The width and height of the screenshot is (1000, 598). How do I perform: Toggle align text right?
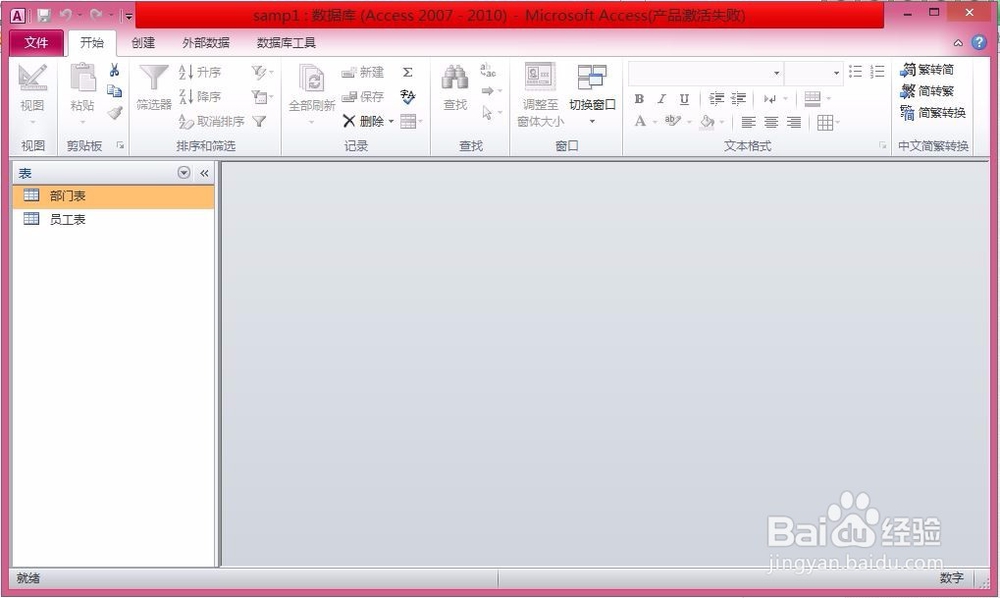point(793,122)
